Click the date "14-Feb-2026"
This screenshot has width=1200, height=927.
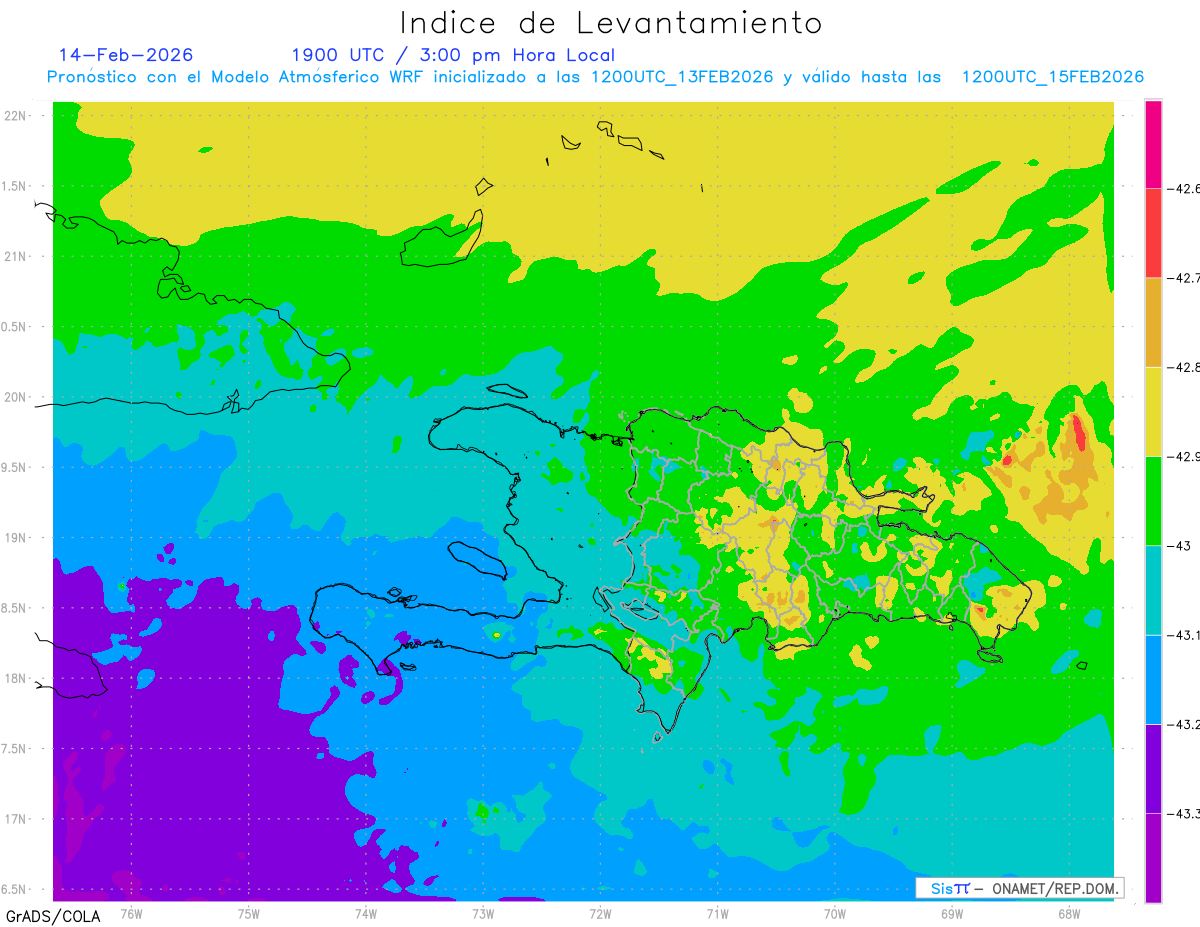pyautogui.click(x=126, y=55)
